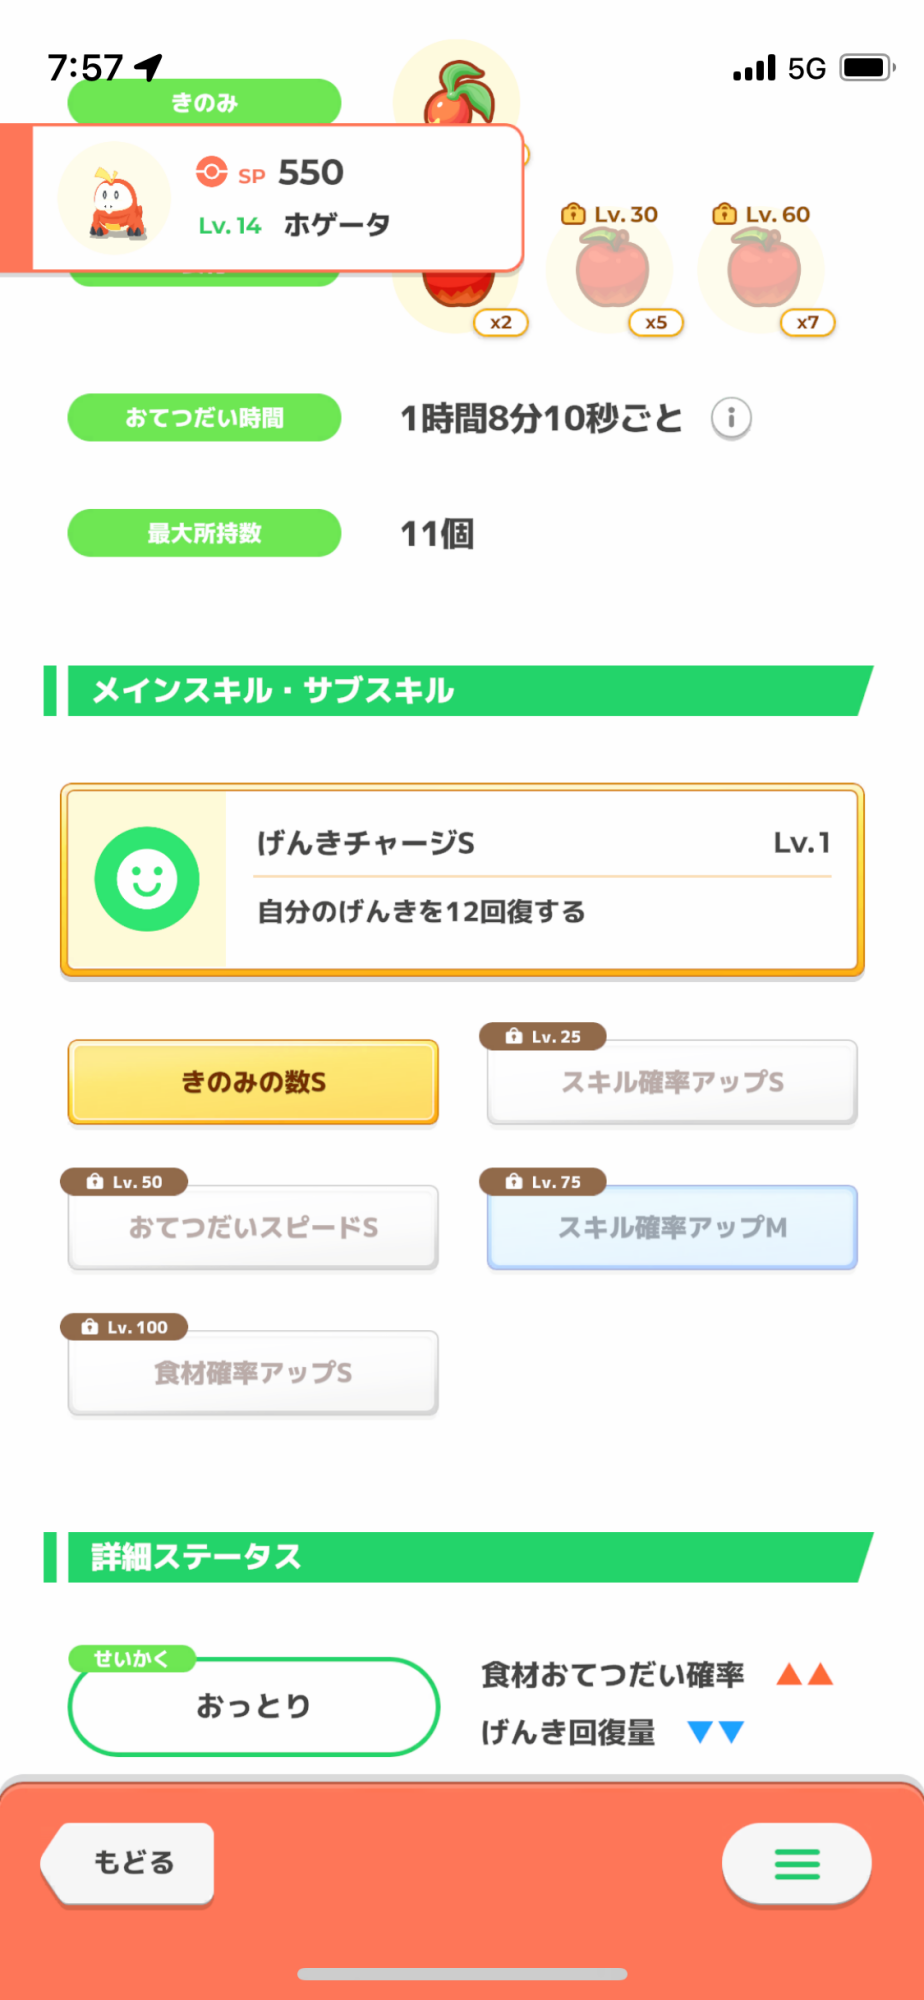Tap the きのみ green label
This screenshot has width=924, height=2000.
coord(204,102)
